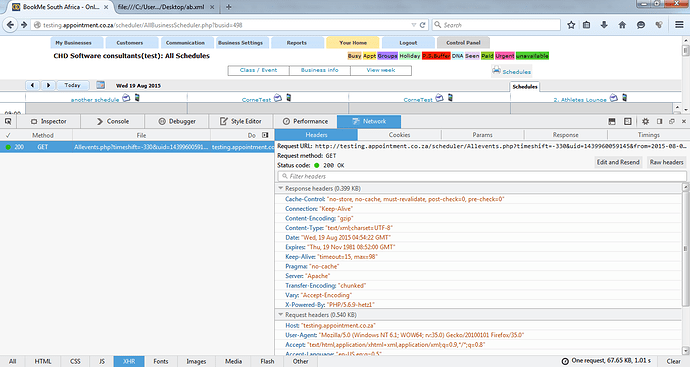690x367 pixels.
Task: Filter network requests by CSS
Action: [x=75, y=361]
